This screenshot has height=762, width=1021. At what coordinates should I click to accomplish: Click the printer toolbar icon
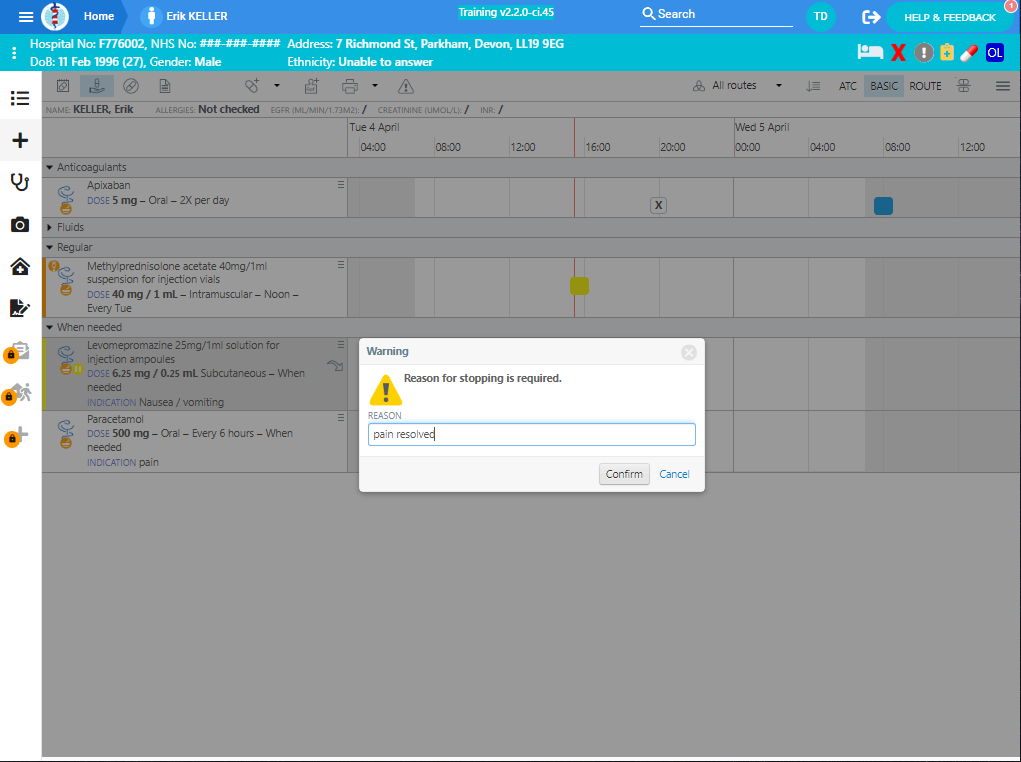pyautogui.click(x=350, y=86)
